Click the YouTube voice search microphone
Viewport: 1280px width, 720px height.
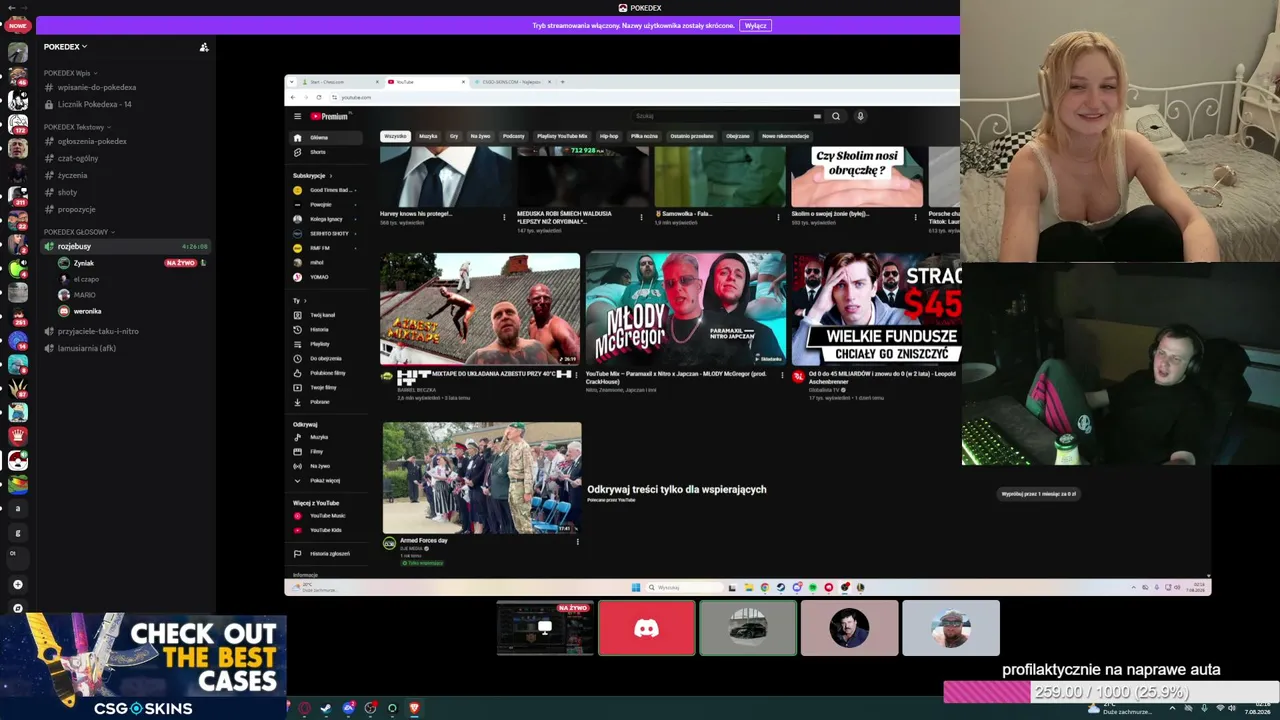coord(860,116)
